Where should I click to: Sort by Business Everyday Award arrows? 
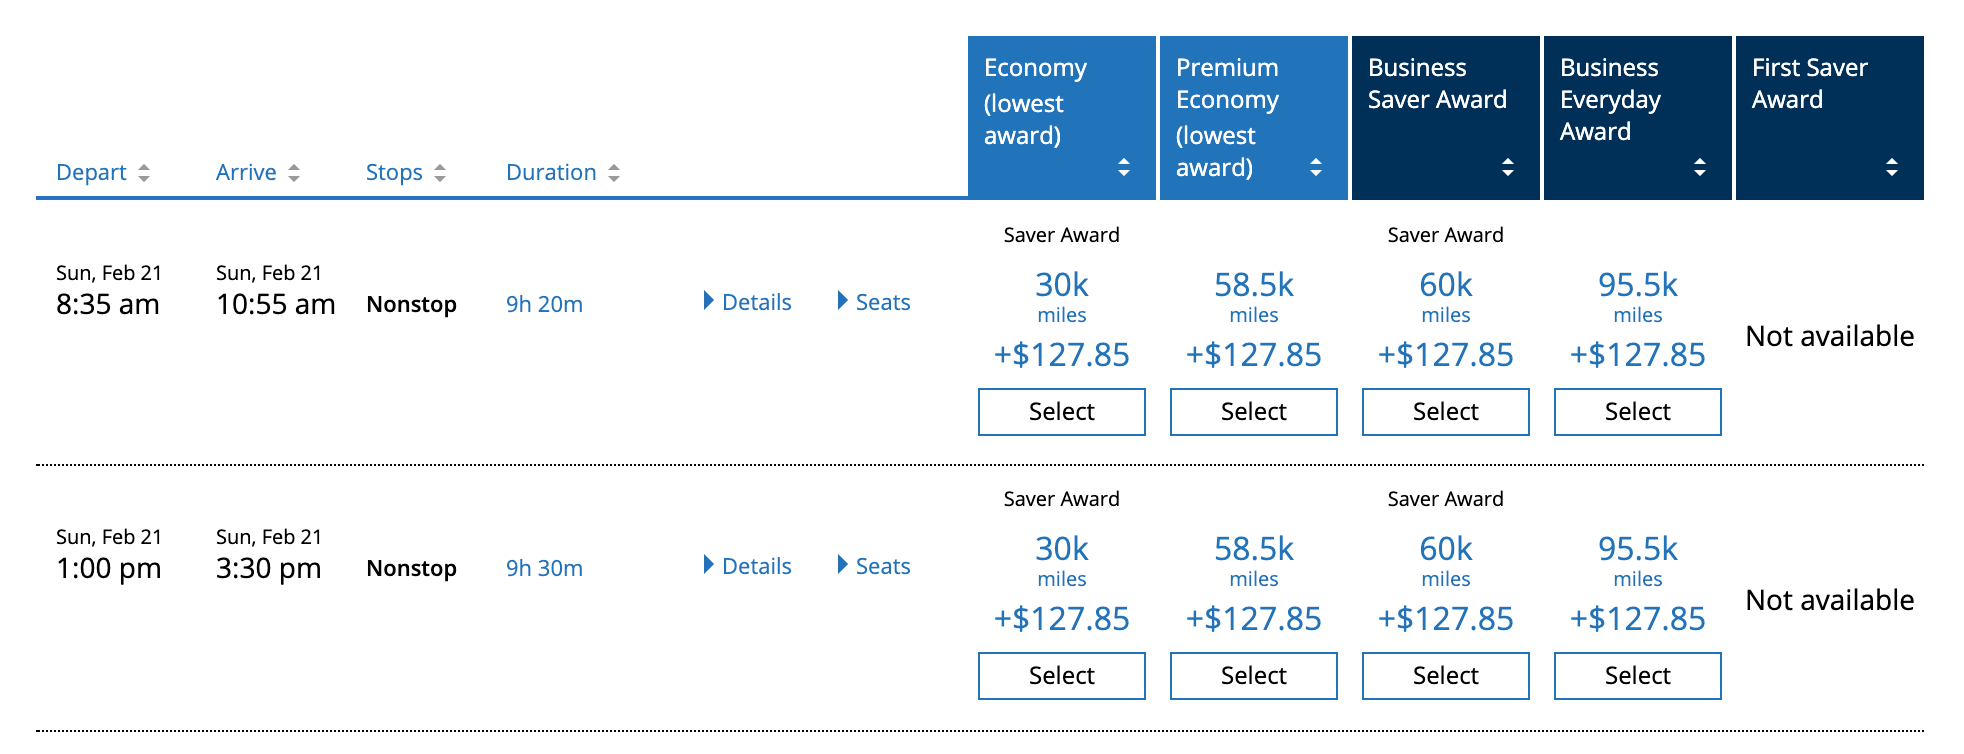pos(1700,167)
